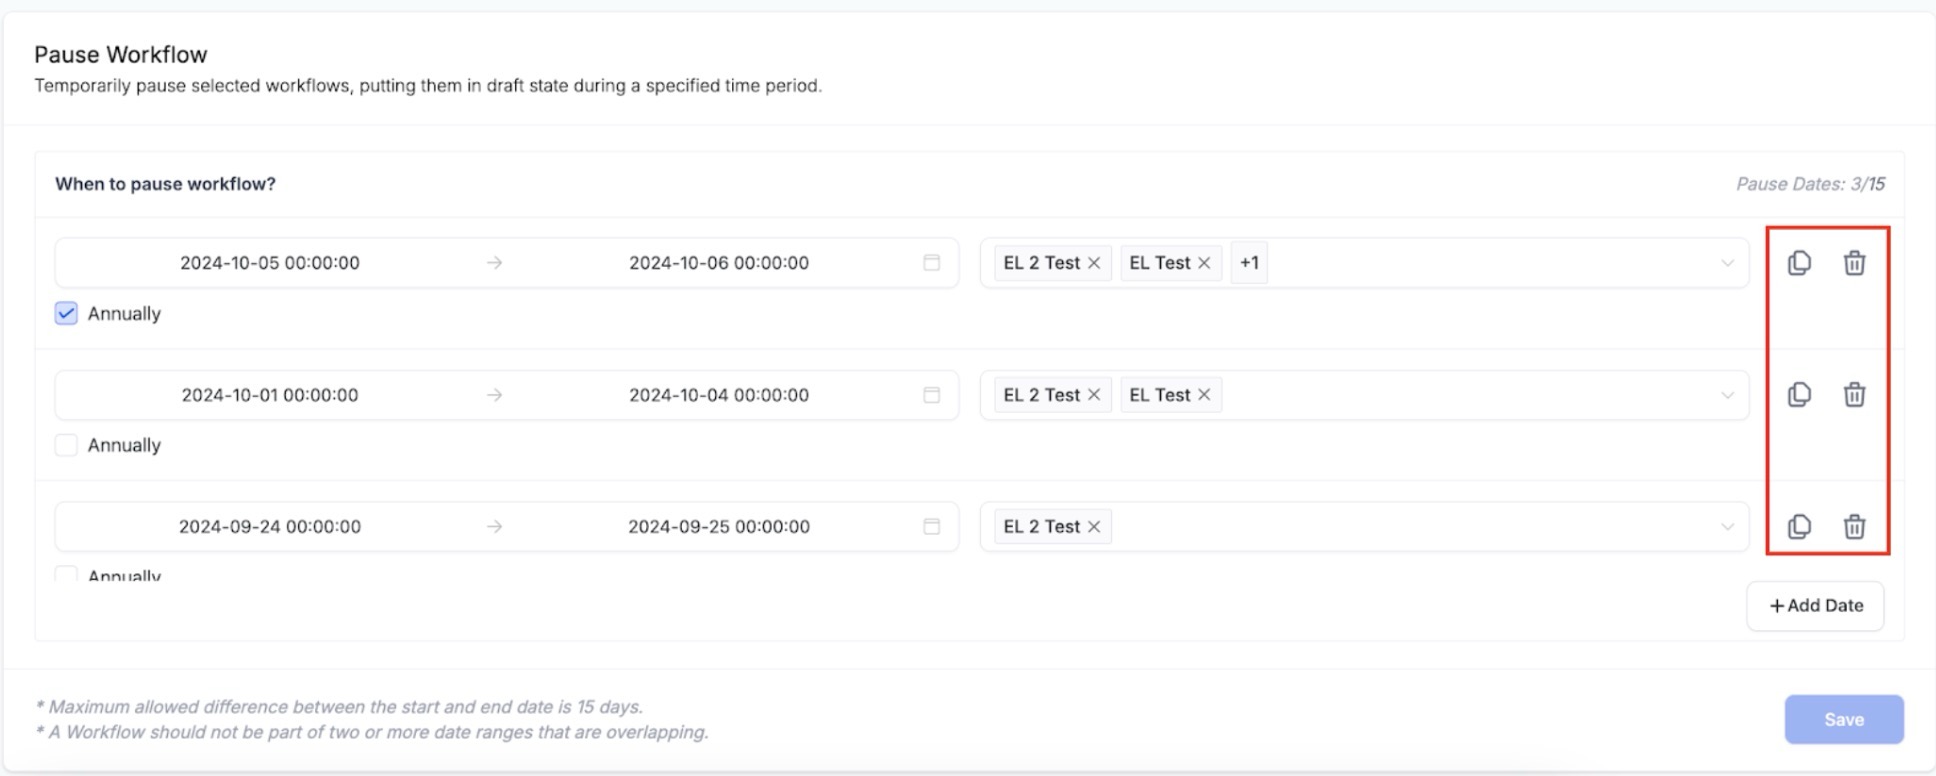Open calendar picker for 2024-09-24 range

(x=931, y=527)
